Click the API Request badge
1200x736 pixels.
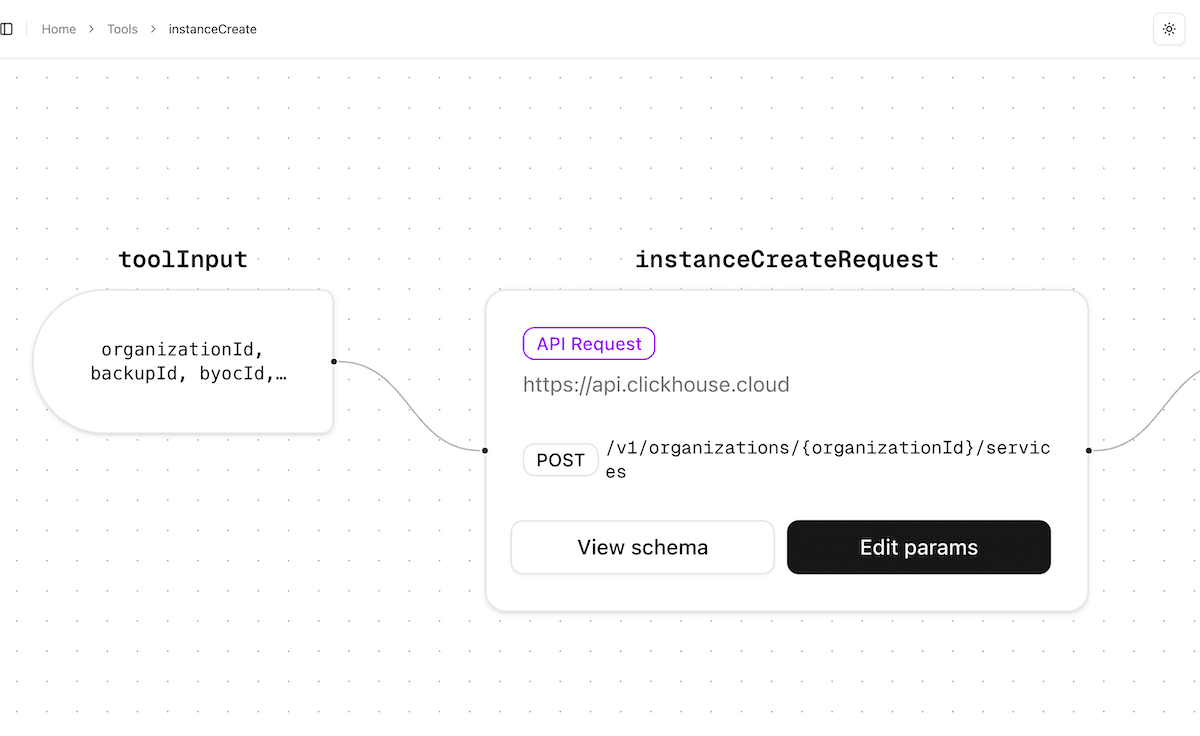(588, 344)
